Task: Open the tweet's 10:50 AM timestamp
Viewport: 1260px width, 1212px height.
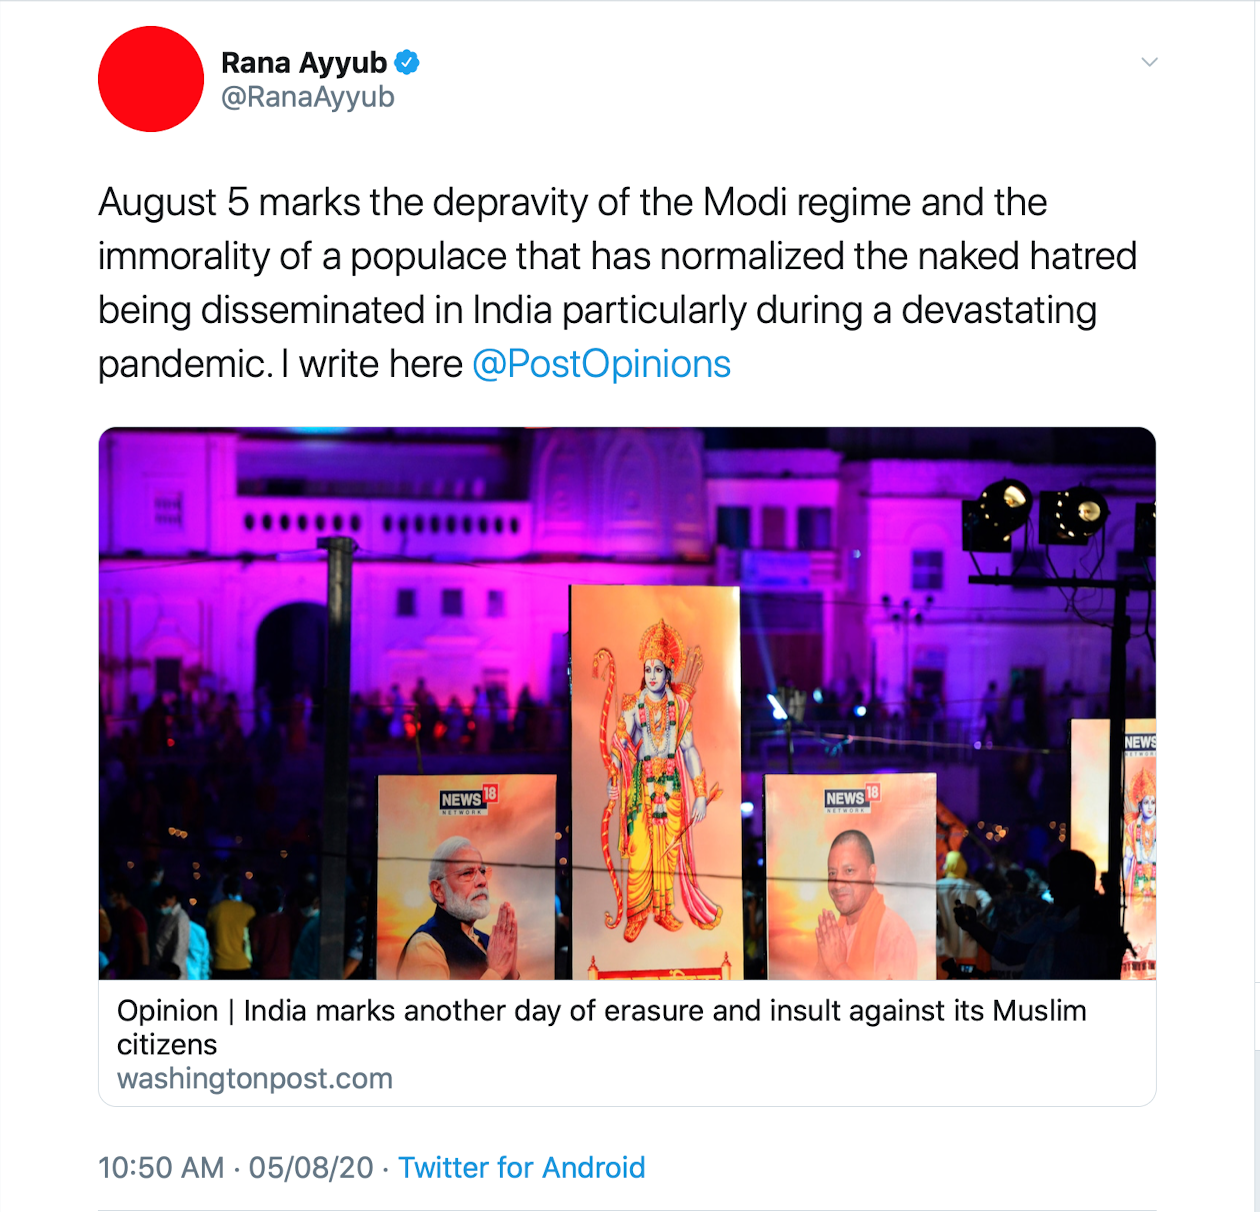Action: coord(161,1167)
